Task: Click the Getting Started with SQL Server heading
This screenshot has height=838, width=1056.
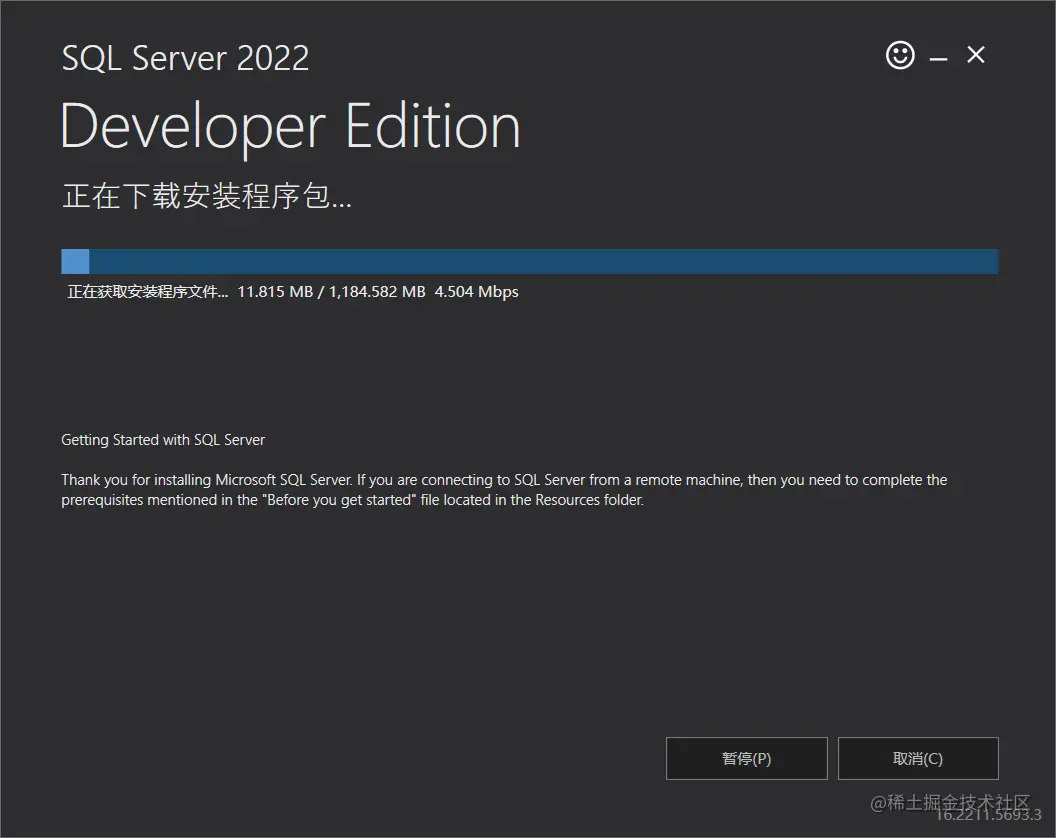Action: tap(163, 440)
